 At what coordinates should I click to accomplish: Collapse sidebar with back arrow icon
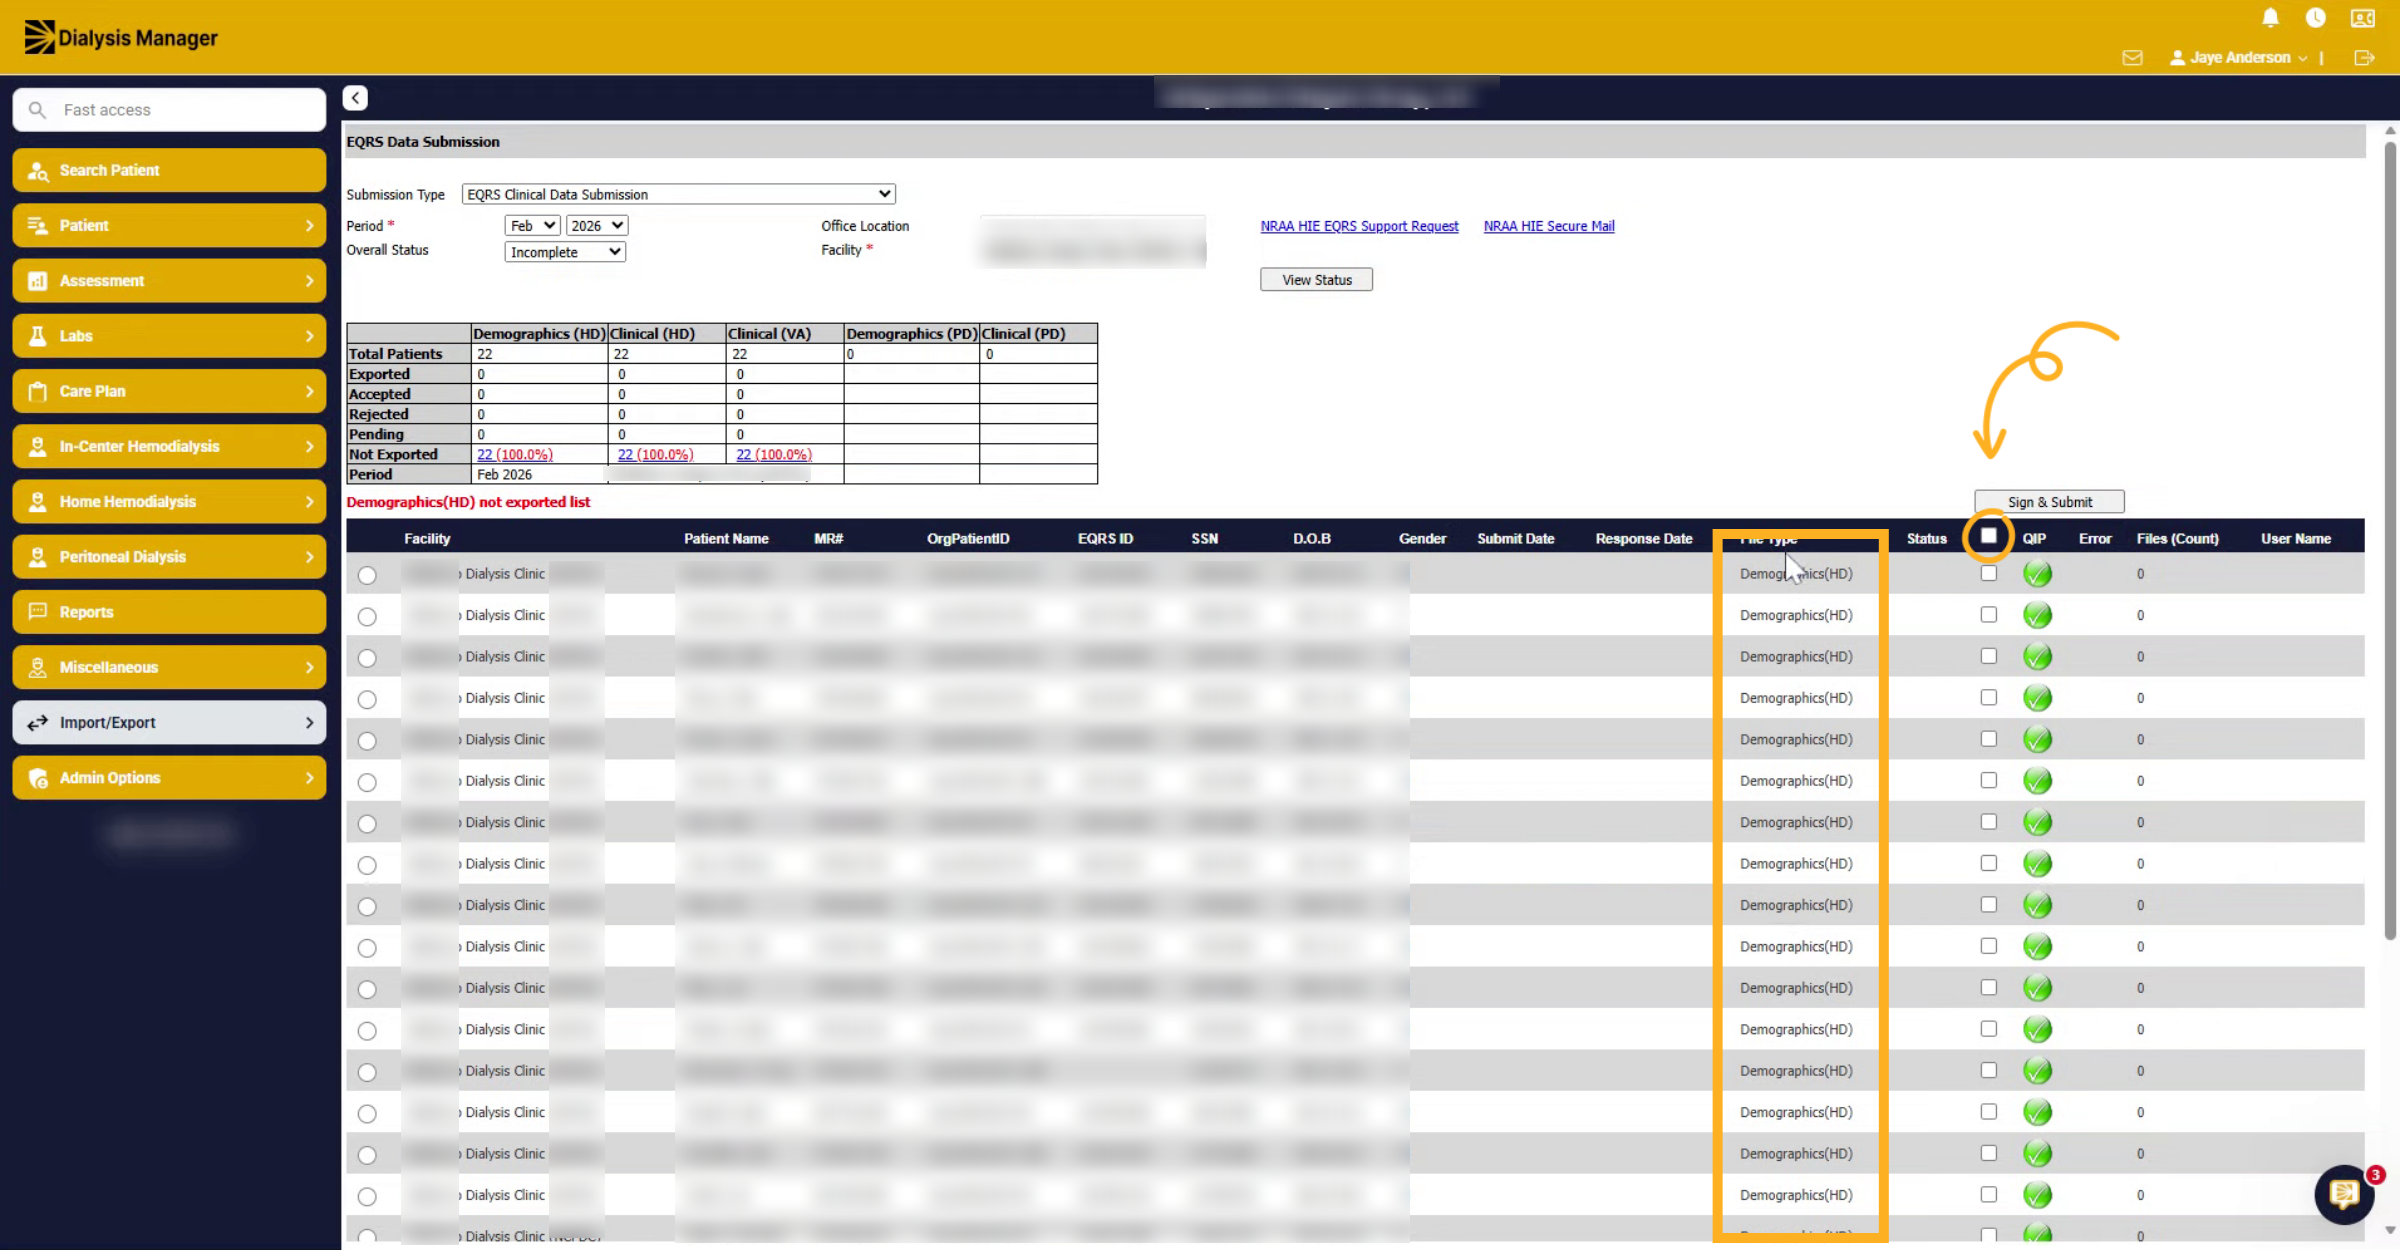(x=355, y=98)
